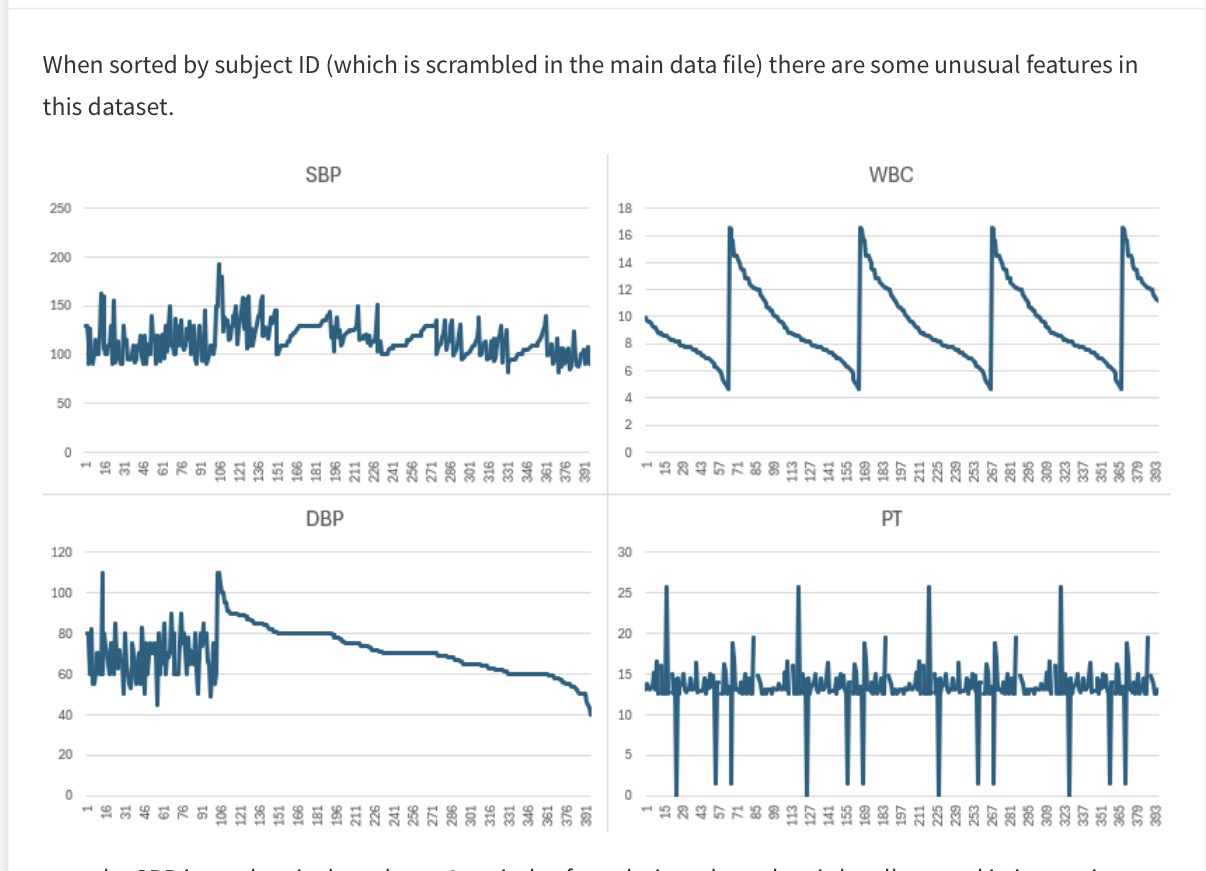Click the PT chart title

892,519
